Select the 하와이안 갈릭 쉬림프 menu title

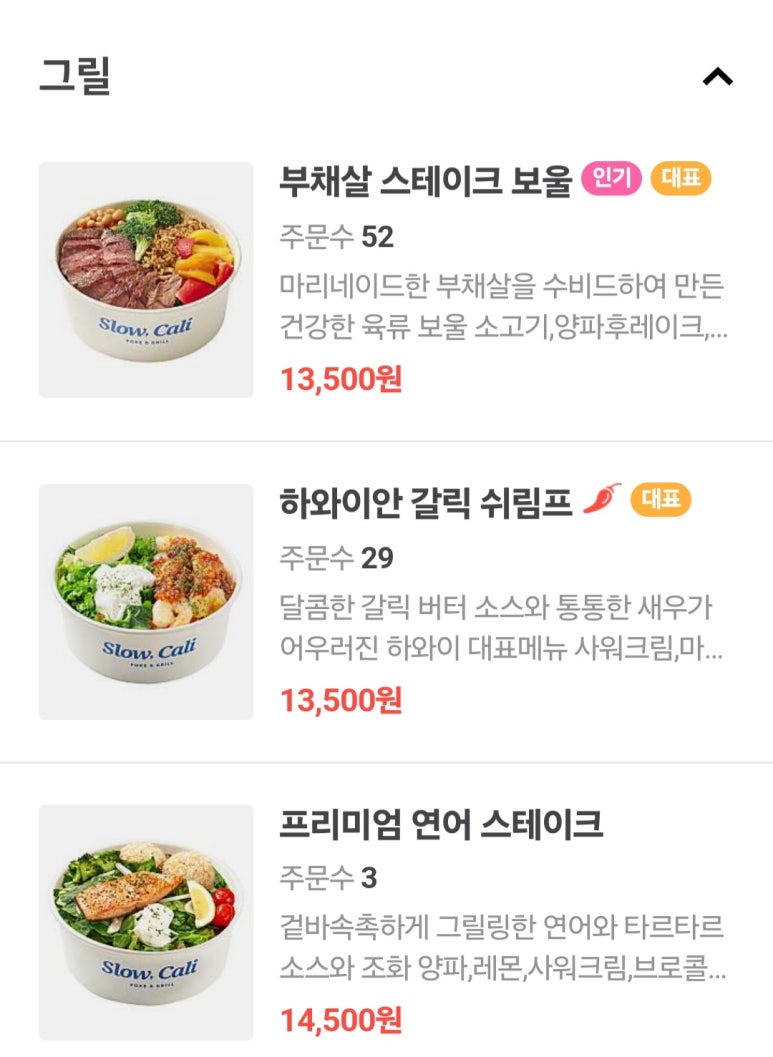coord(425,503)
